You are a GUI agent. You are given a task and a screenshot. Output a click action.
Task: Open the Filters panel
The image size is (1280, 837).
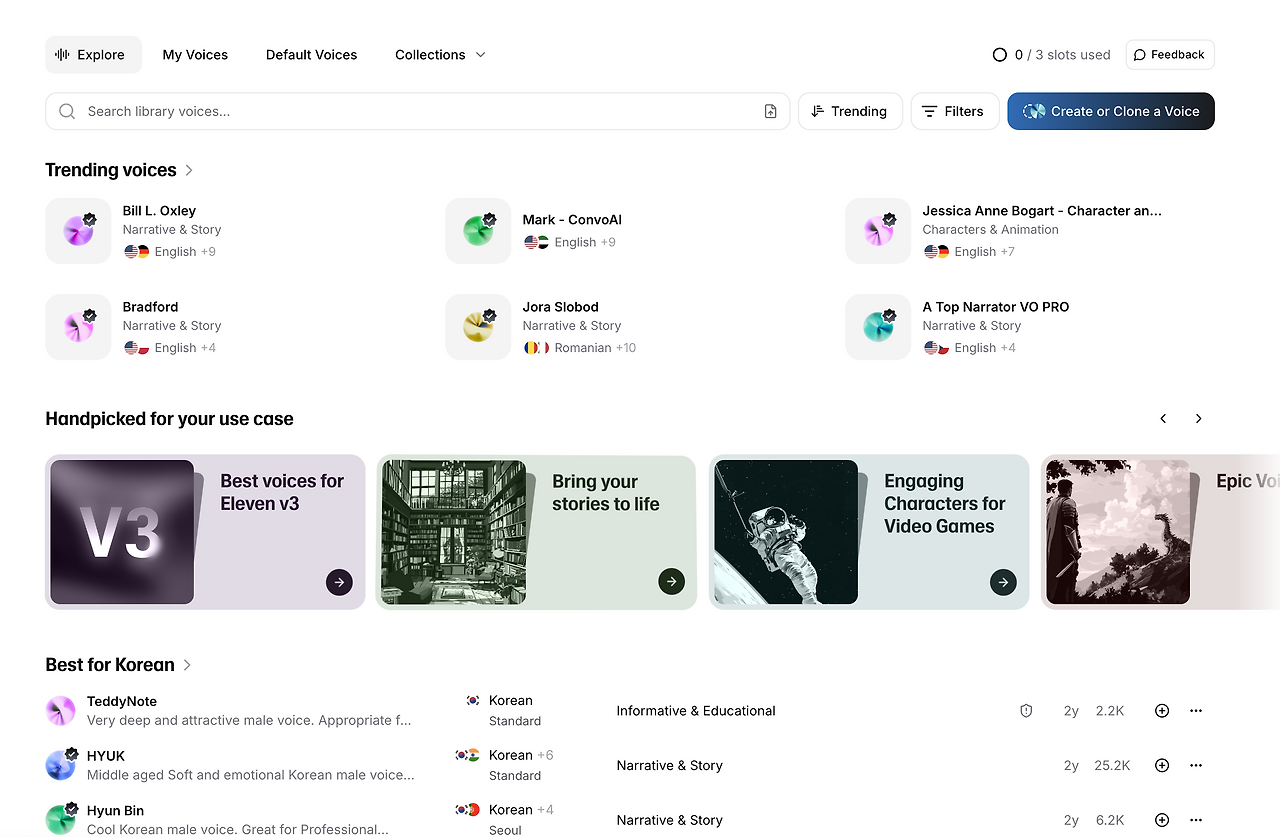954,112
